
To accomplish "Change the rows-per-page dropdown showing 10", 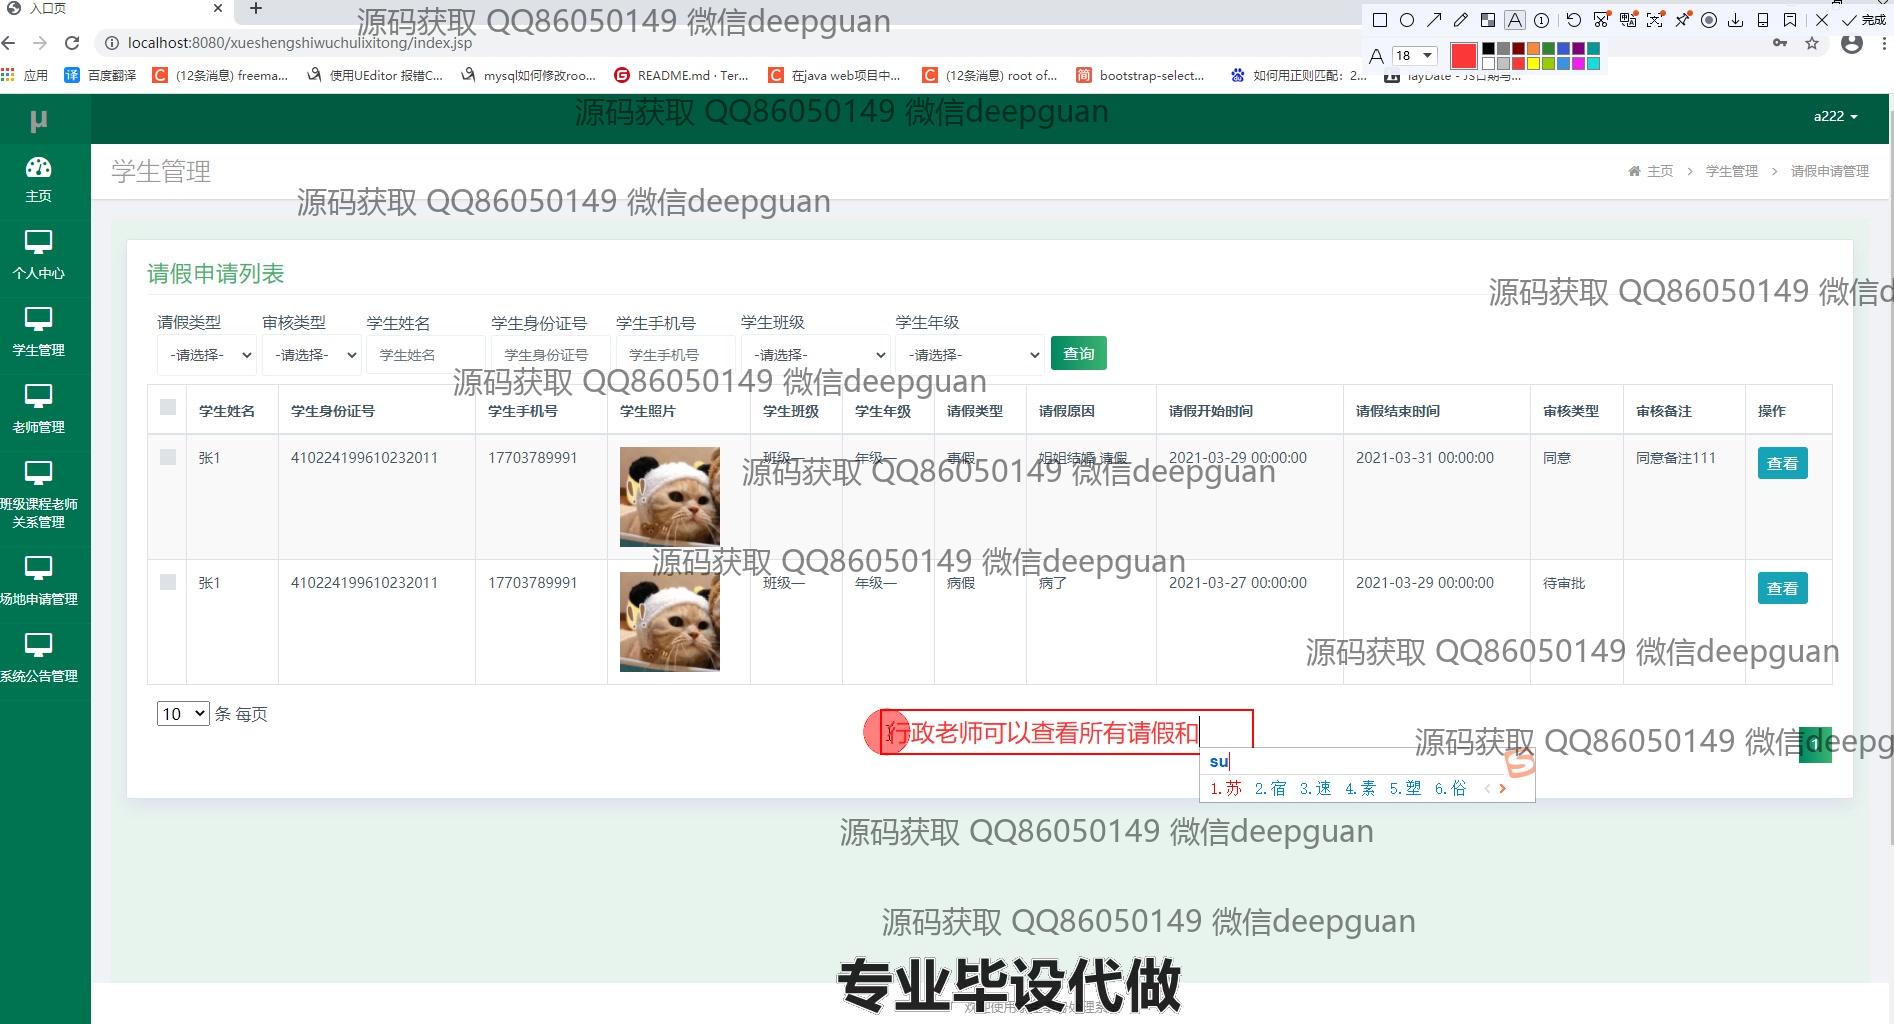I will 183,713.
